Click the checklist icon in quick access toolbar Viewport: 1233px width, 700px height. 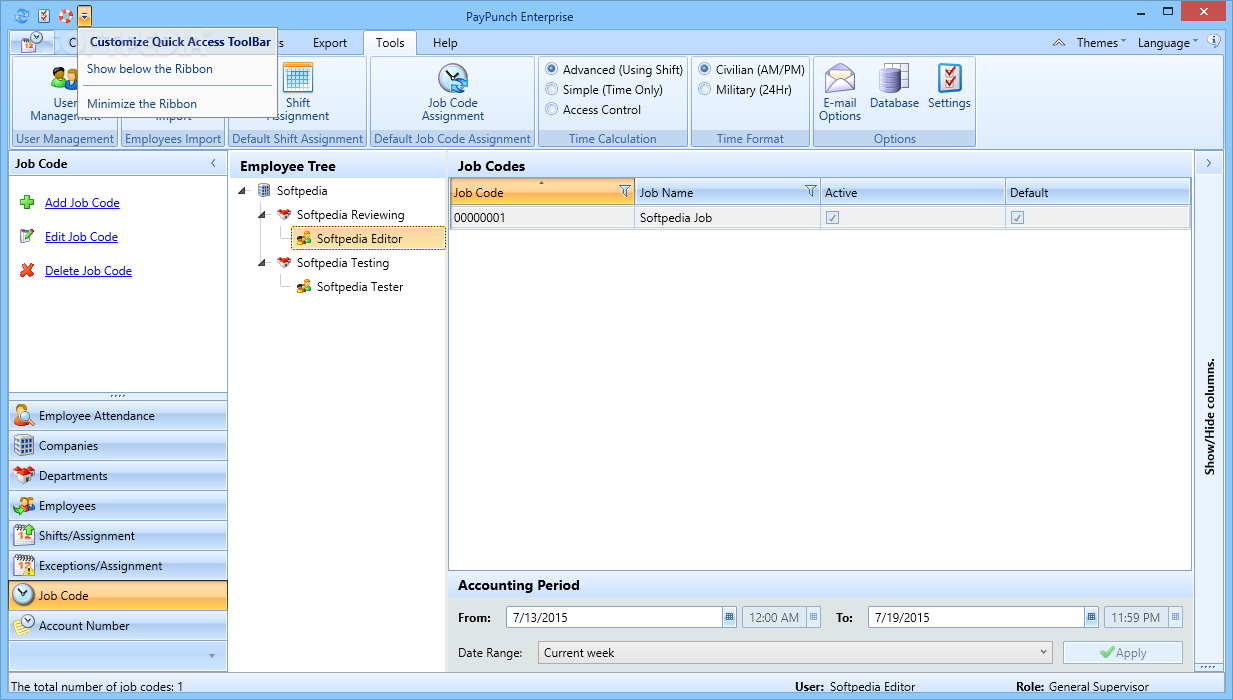point(44,16)
